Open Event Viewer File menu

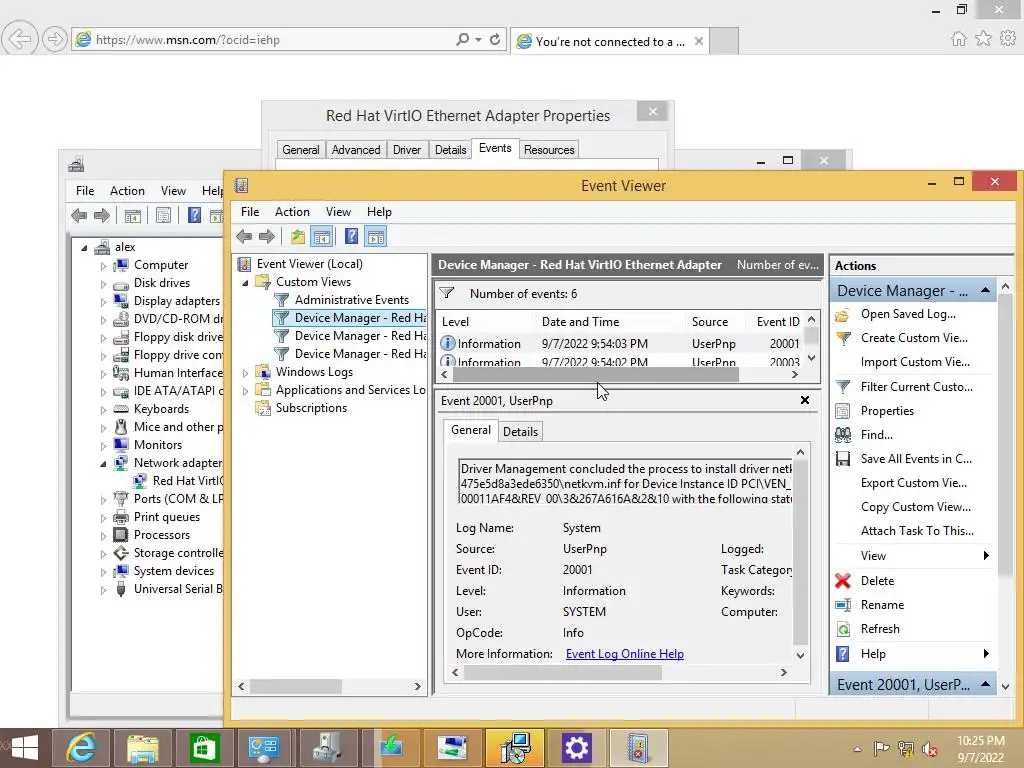pyautogui.click(x=249, y=212)
